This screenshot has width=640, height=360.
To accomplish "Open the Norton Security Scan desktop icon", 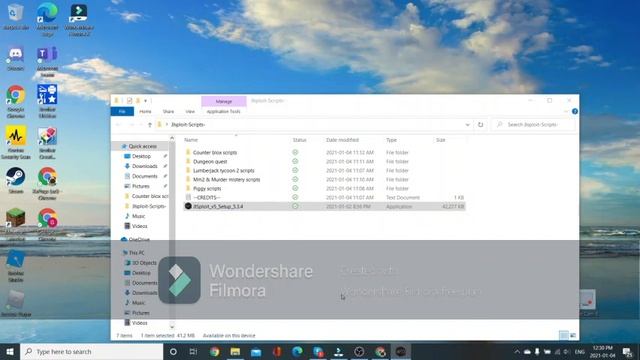I will (x=16, y=142).
